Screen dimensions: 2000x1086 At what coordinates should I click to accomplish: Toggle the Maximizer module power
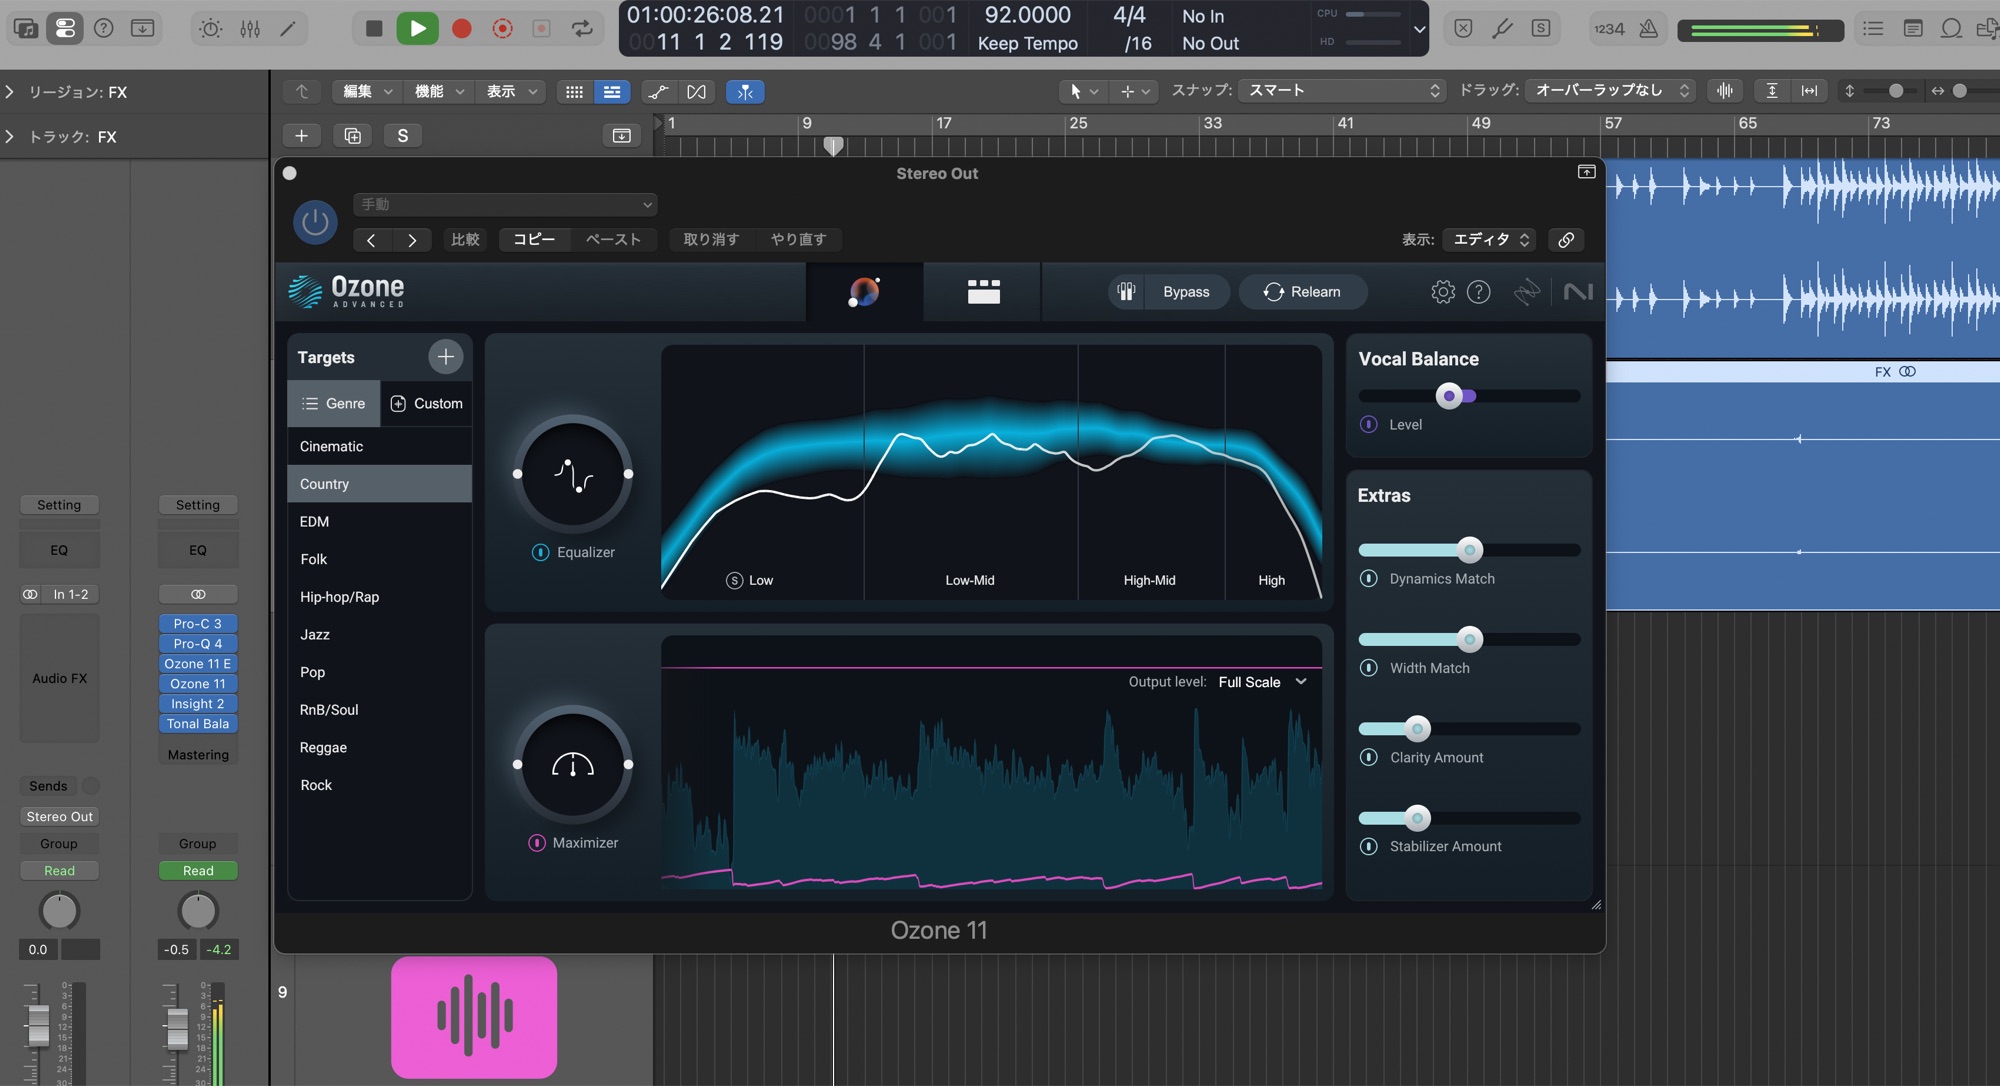pos(537,843)
